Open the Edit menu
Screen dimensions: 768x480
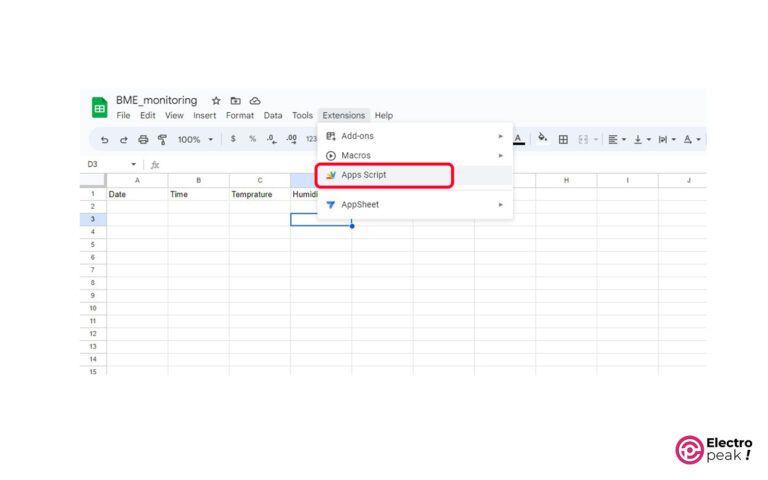[147, 116]
